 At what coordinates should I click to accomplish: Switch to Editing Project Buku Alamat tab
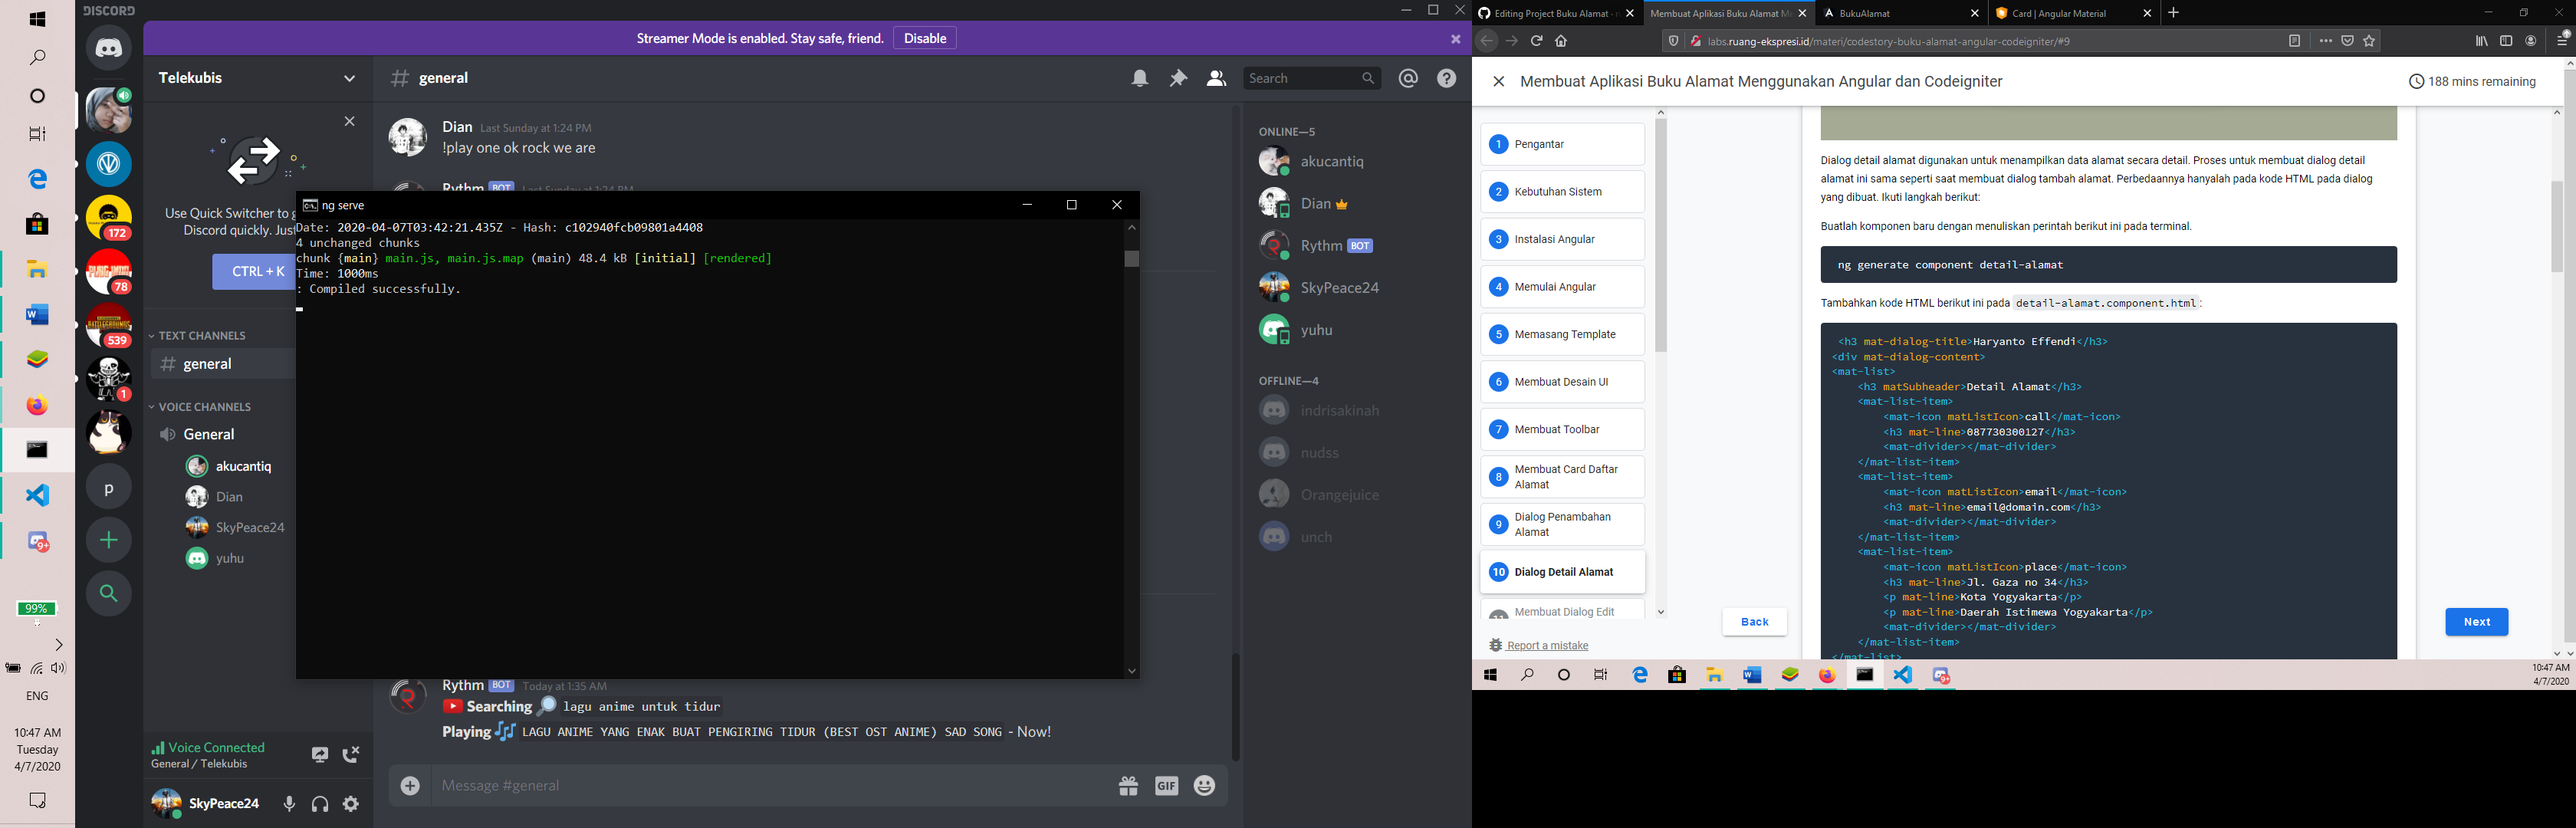1555,13
